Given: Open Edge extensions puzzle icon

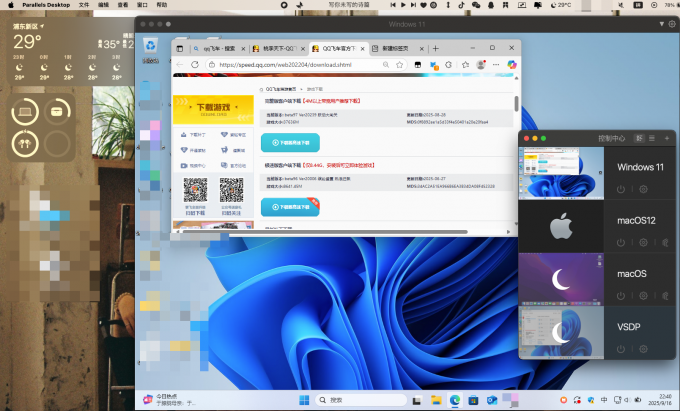Looking at the screenshot, I should [449, 65].
